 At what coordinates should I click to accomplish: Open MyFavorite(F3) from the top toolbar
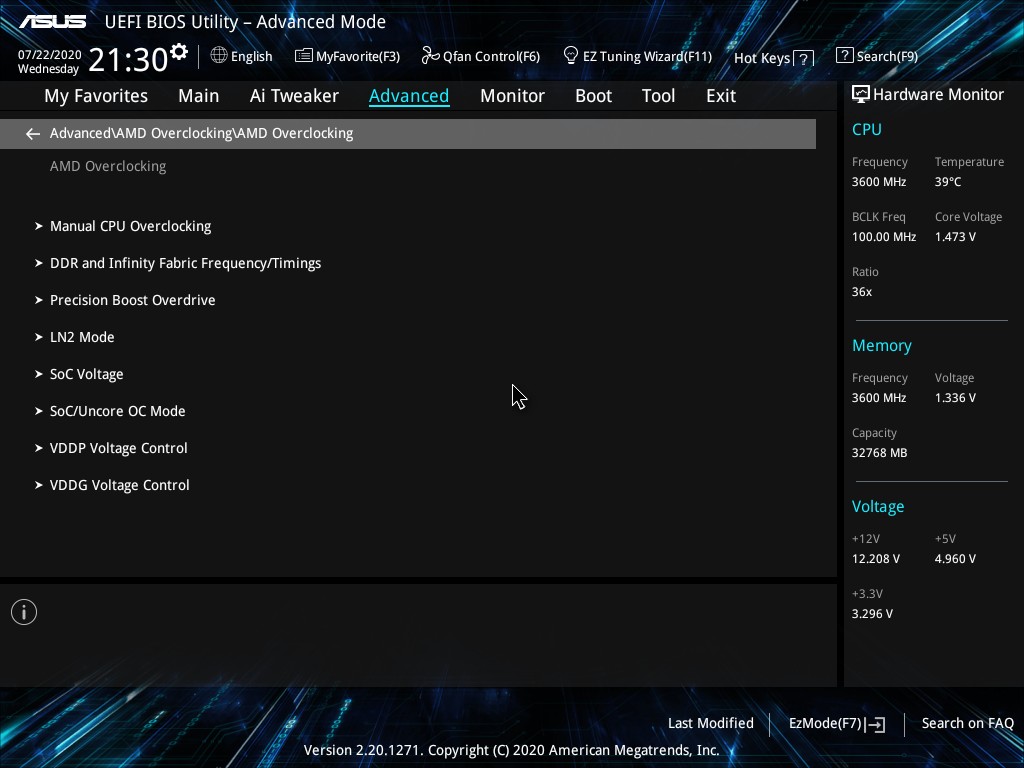(x=347, y=56)
